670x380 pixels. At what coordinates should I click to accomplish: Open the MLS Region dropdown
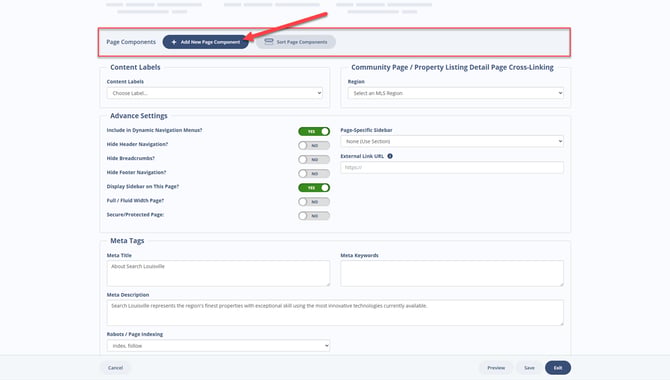point(455,93)
